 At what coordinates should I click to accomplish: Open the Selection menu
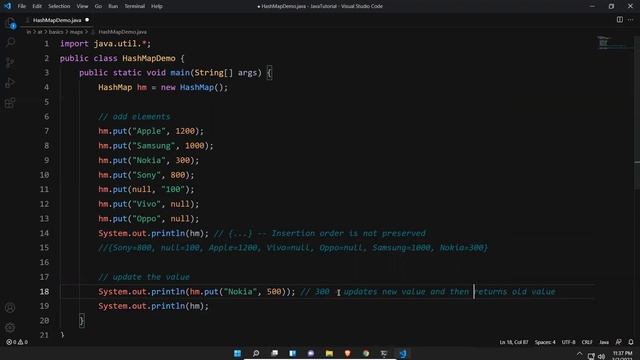pyautogui.click(x=59, y=6)
